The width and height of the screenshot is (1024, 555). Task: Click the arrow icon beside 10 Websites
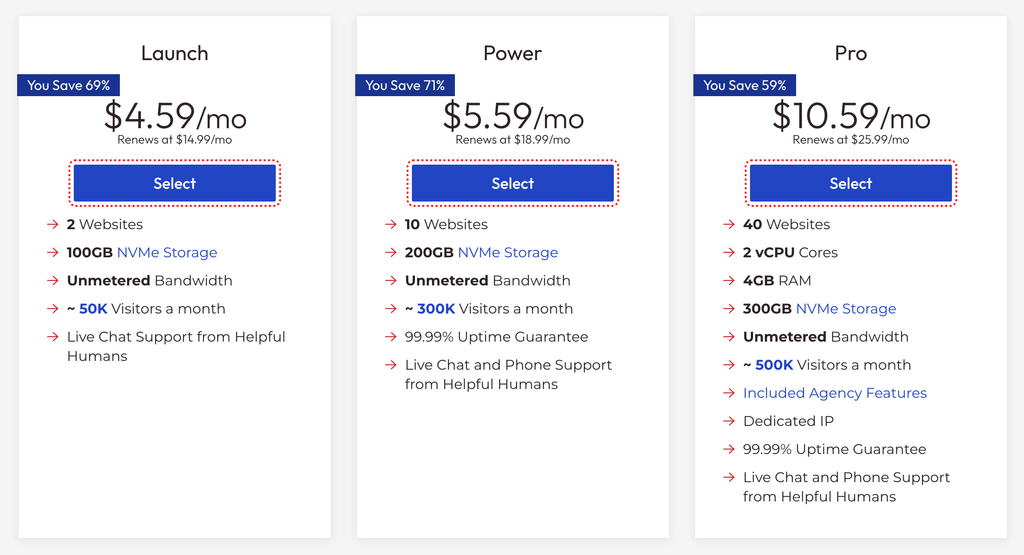tap(391, 225)
